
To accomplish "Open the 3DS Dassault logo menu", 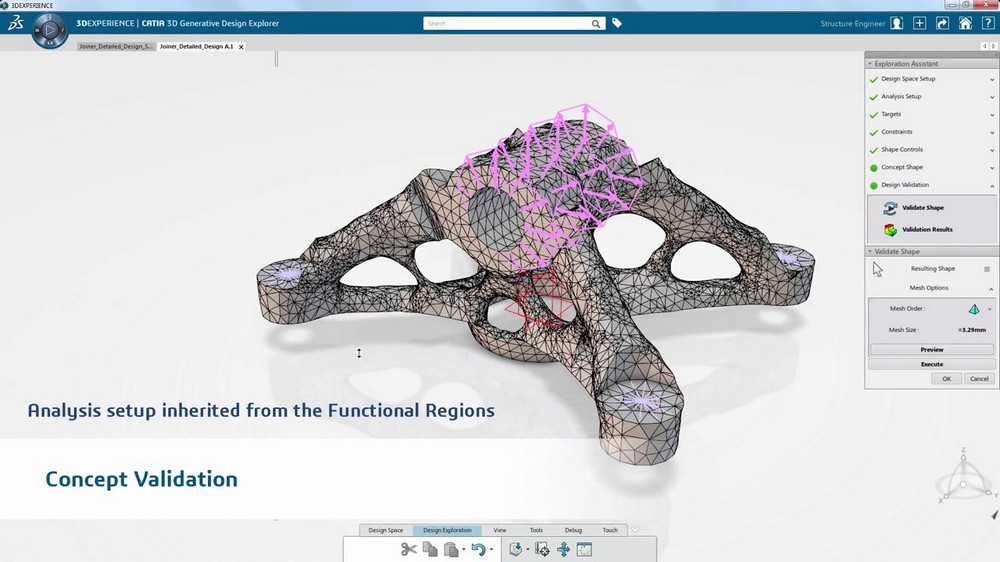I will pos(15,23).
